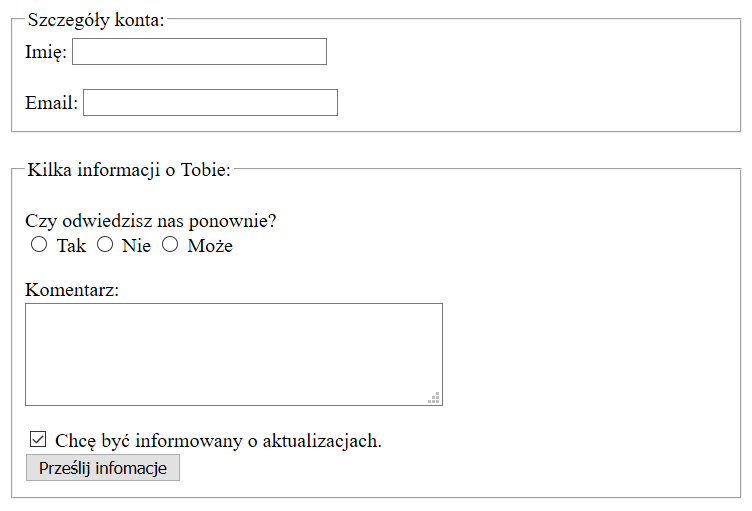Viewport: 752px width, 511px height.
Task: Choose the Nie radio option
Action: (105, 244)
